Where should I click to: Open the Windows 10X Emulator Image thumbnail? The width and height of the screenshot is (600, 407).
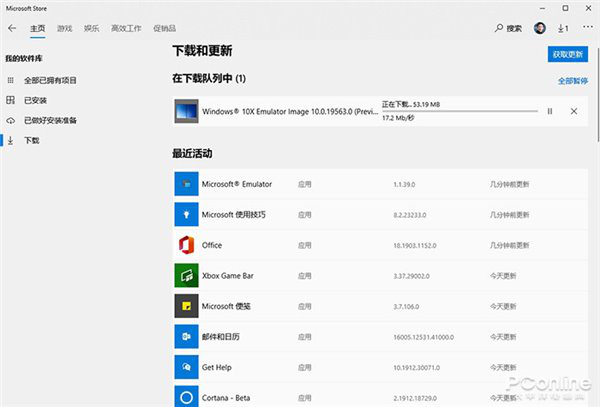187,111
